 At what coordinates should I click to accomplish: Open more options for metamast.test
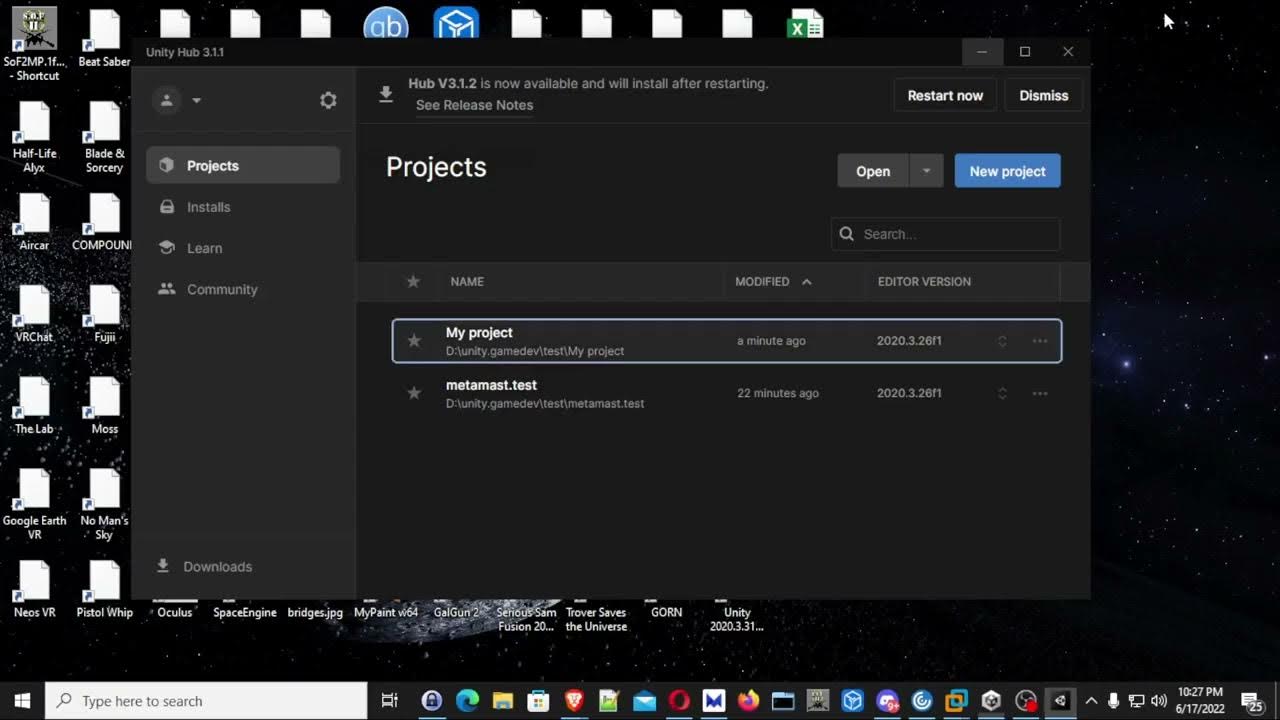(1040, 393)
